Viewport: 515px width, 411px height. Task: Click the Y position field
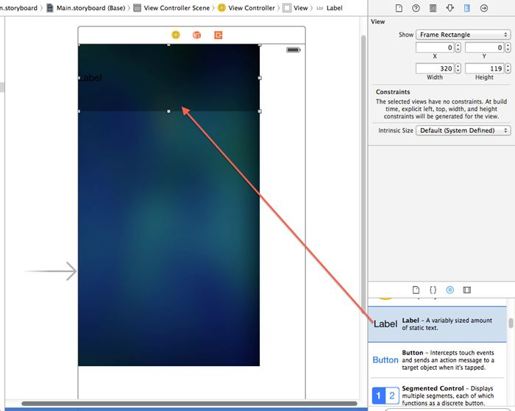click(x=484, y=48)
